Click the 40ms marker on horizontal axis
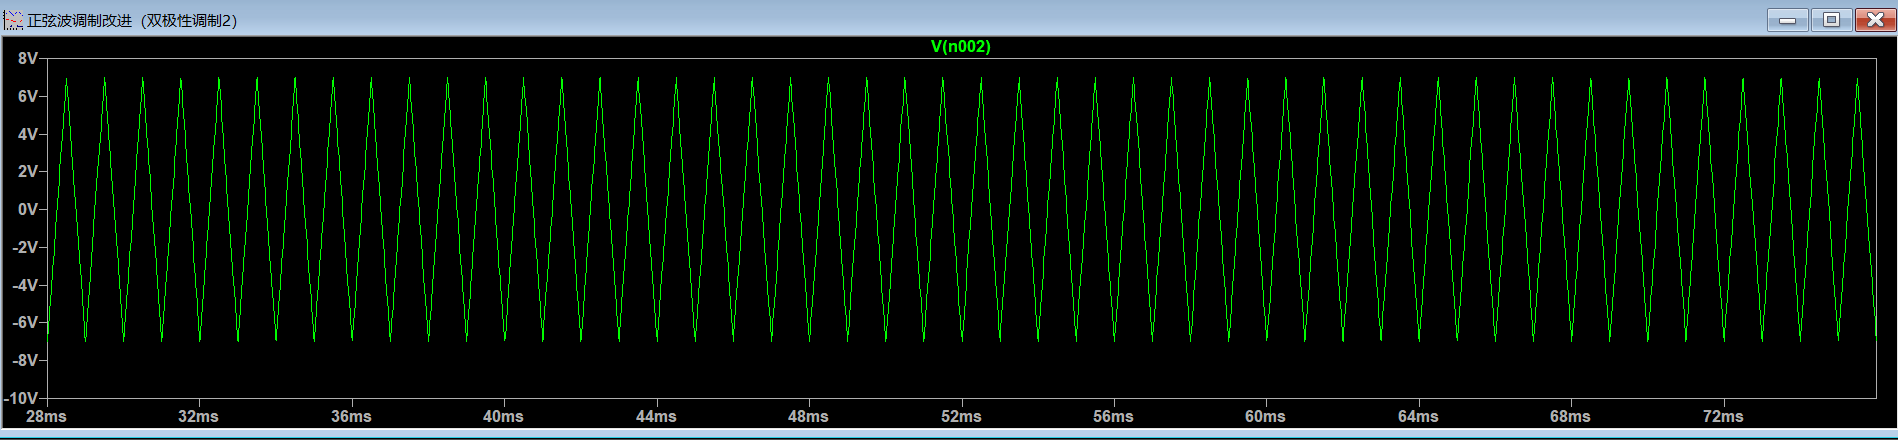 [503, 417]
